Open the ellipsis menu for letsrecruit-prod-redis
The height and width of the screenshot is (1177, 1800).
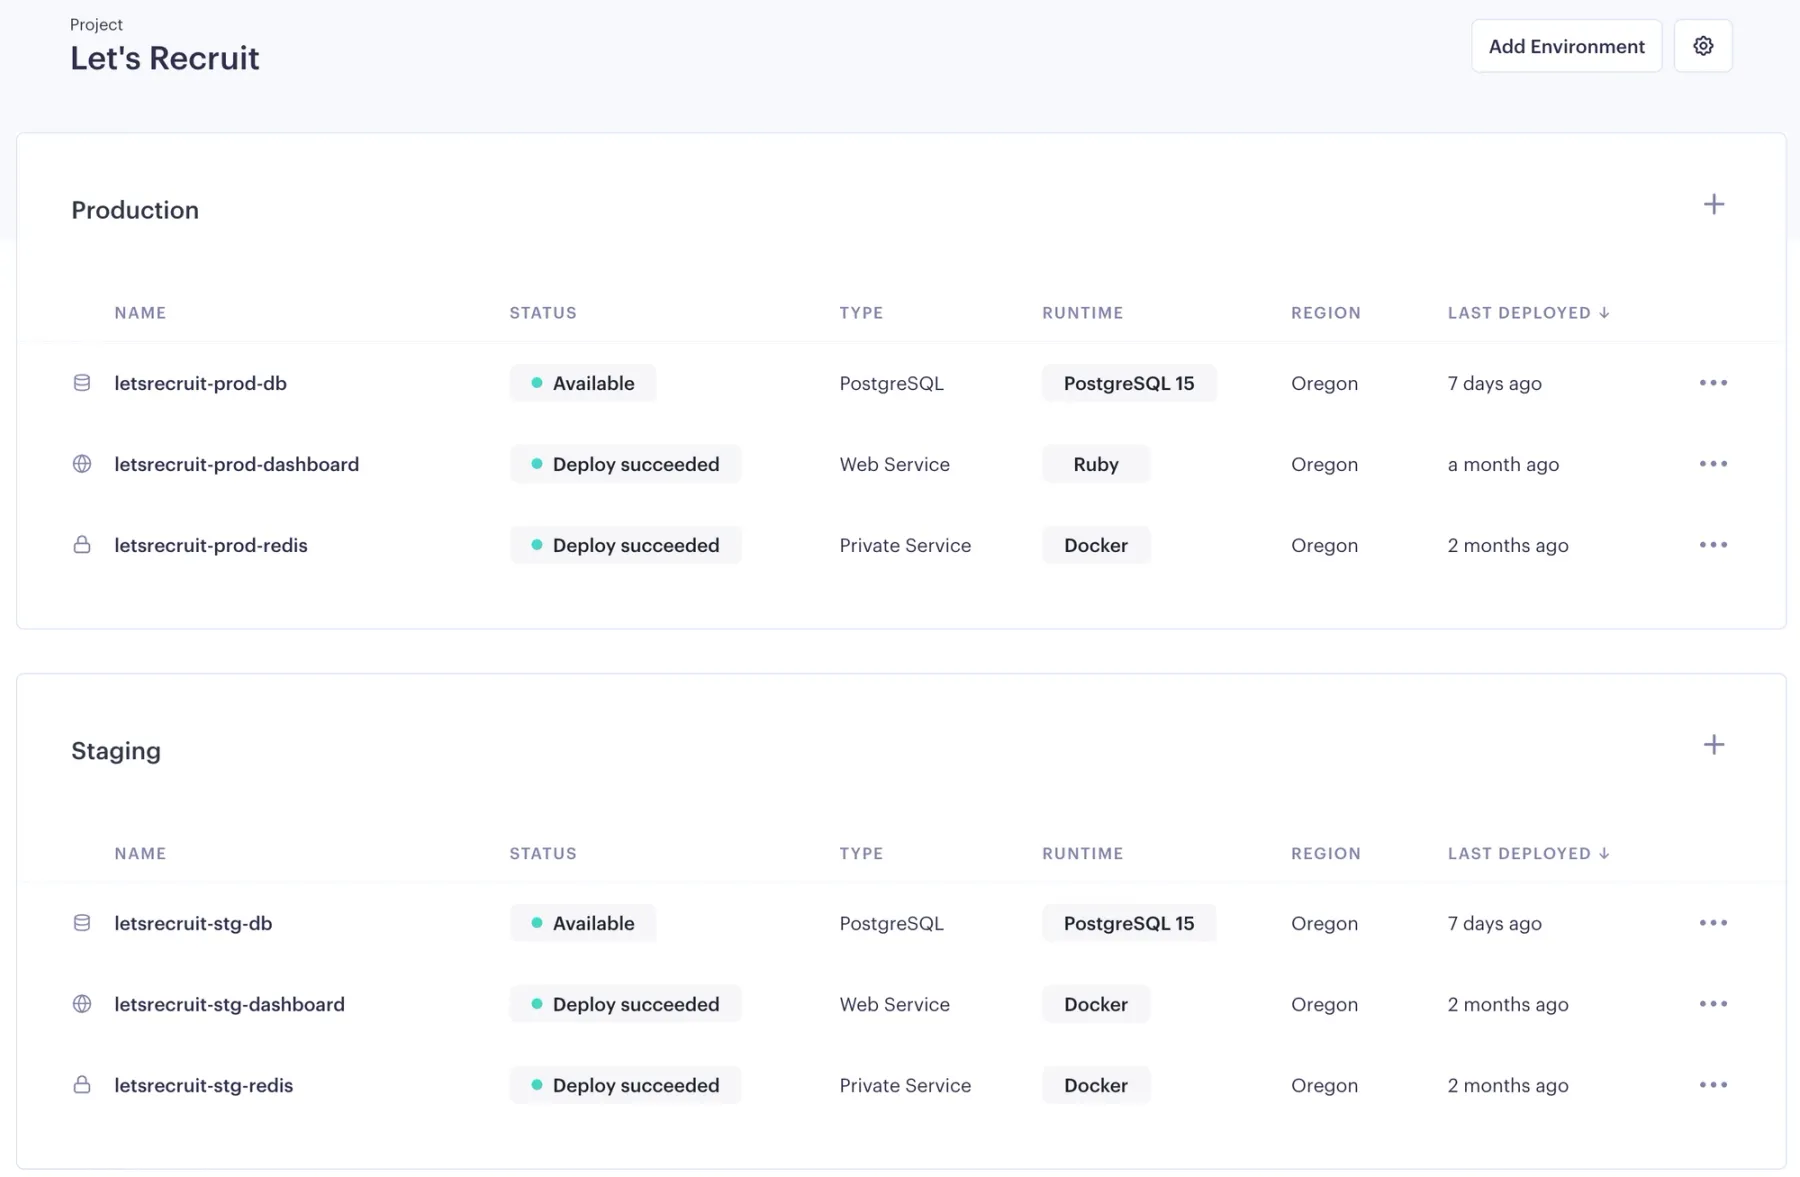(x=1713, y=545)
